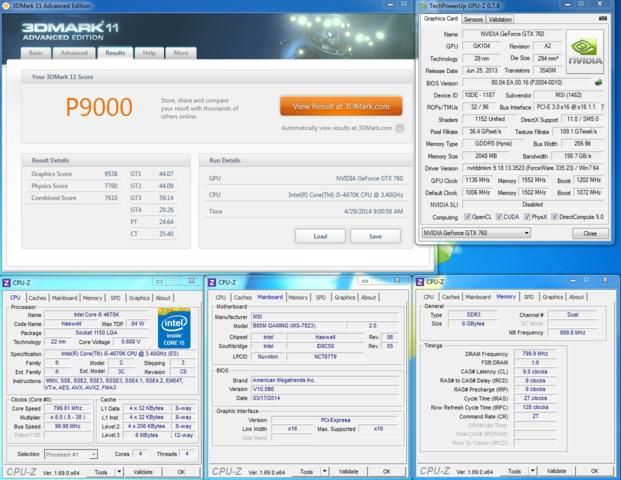Open SPD tab in Mainboard CPU-Z window

321,297
